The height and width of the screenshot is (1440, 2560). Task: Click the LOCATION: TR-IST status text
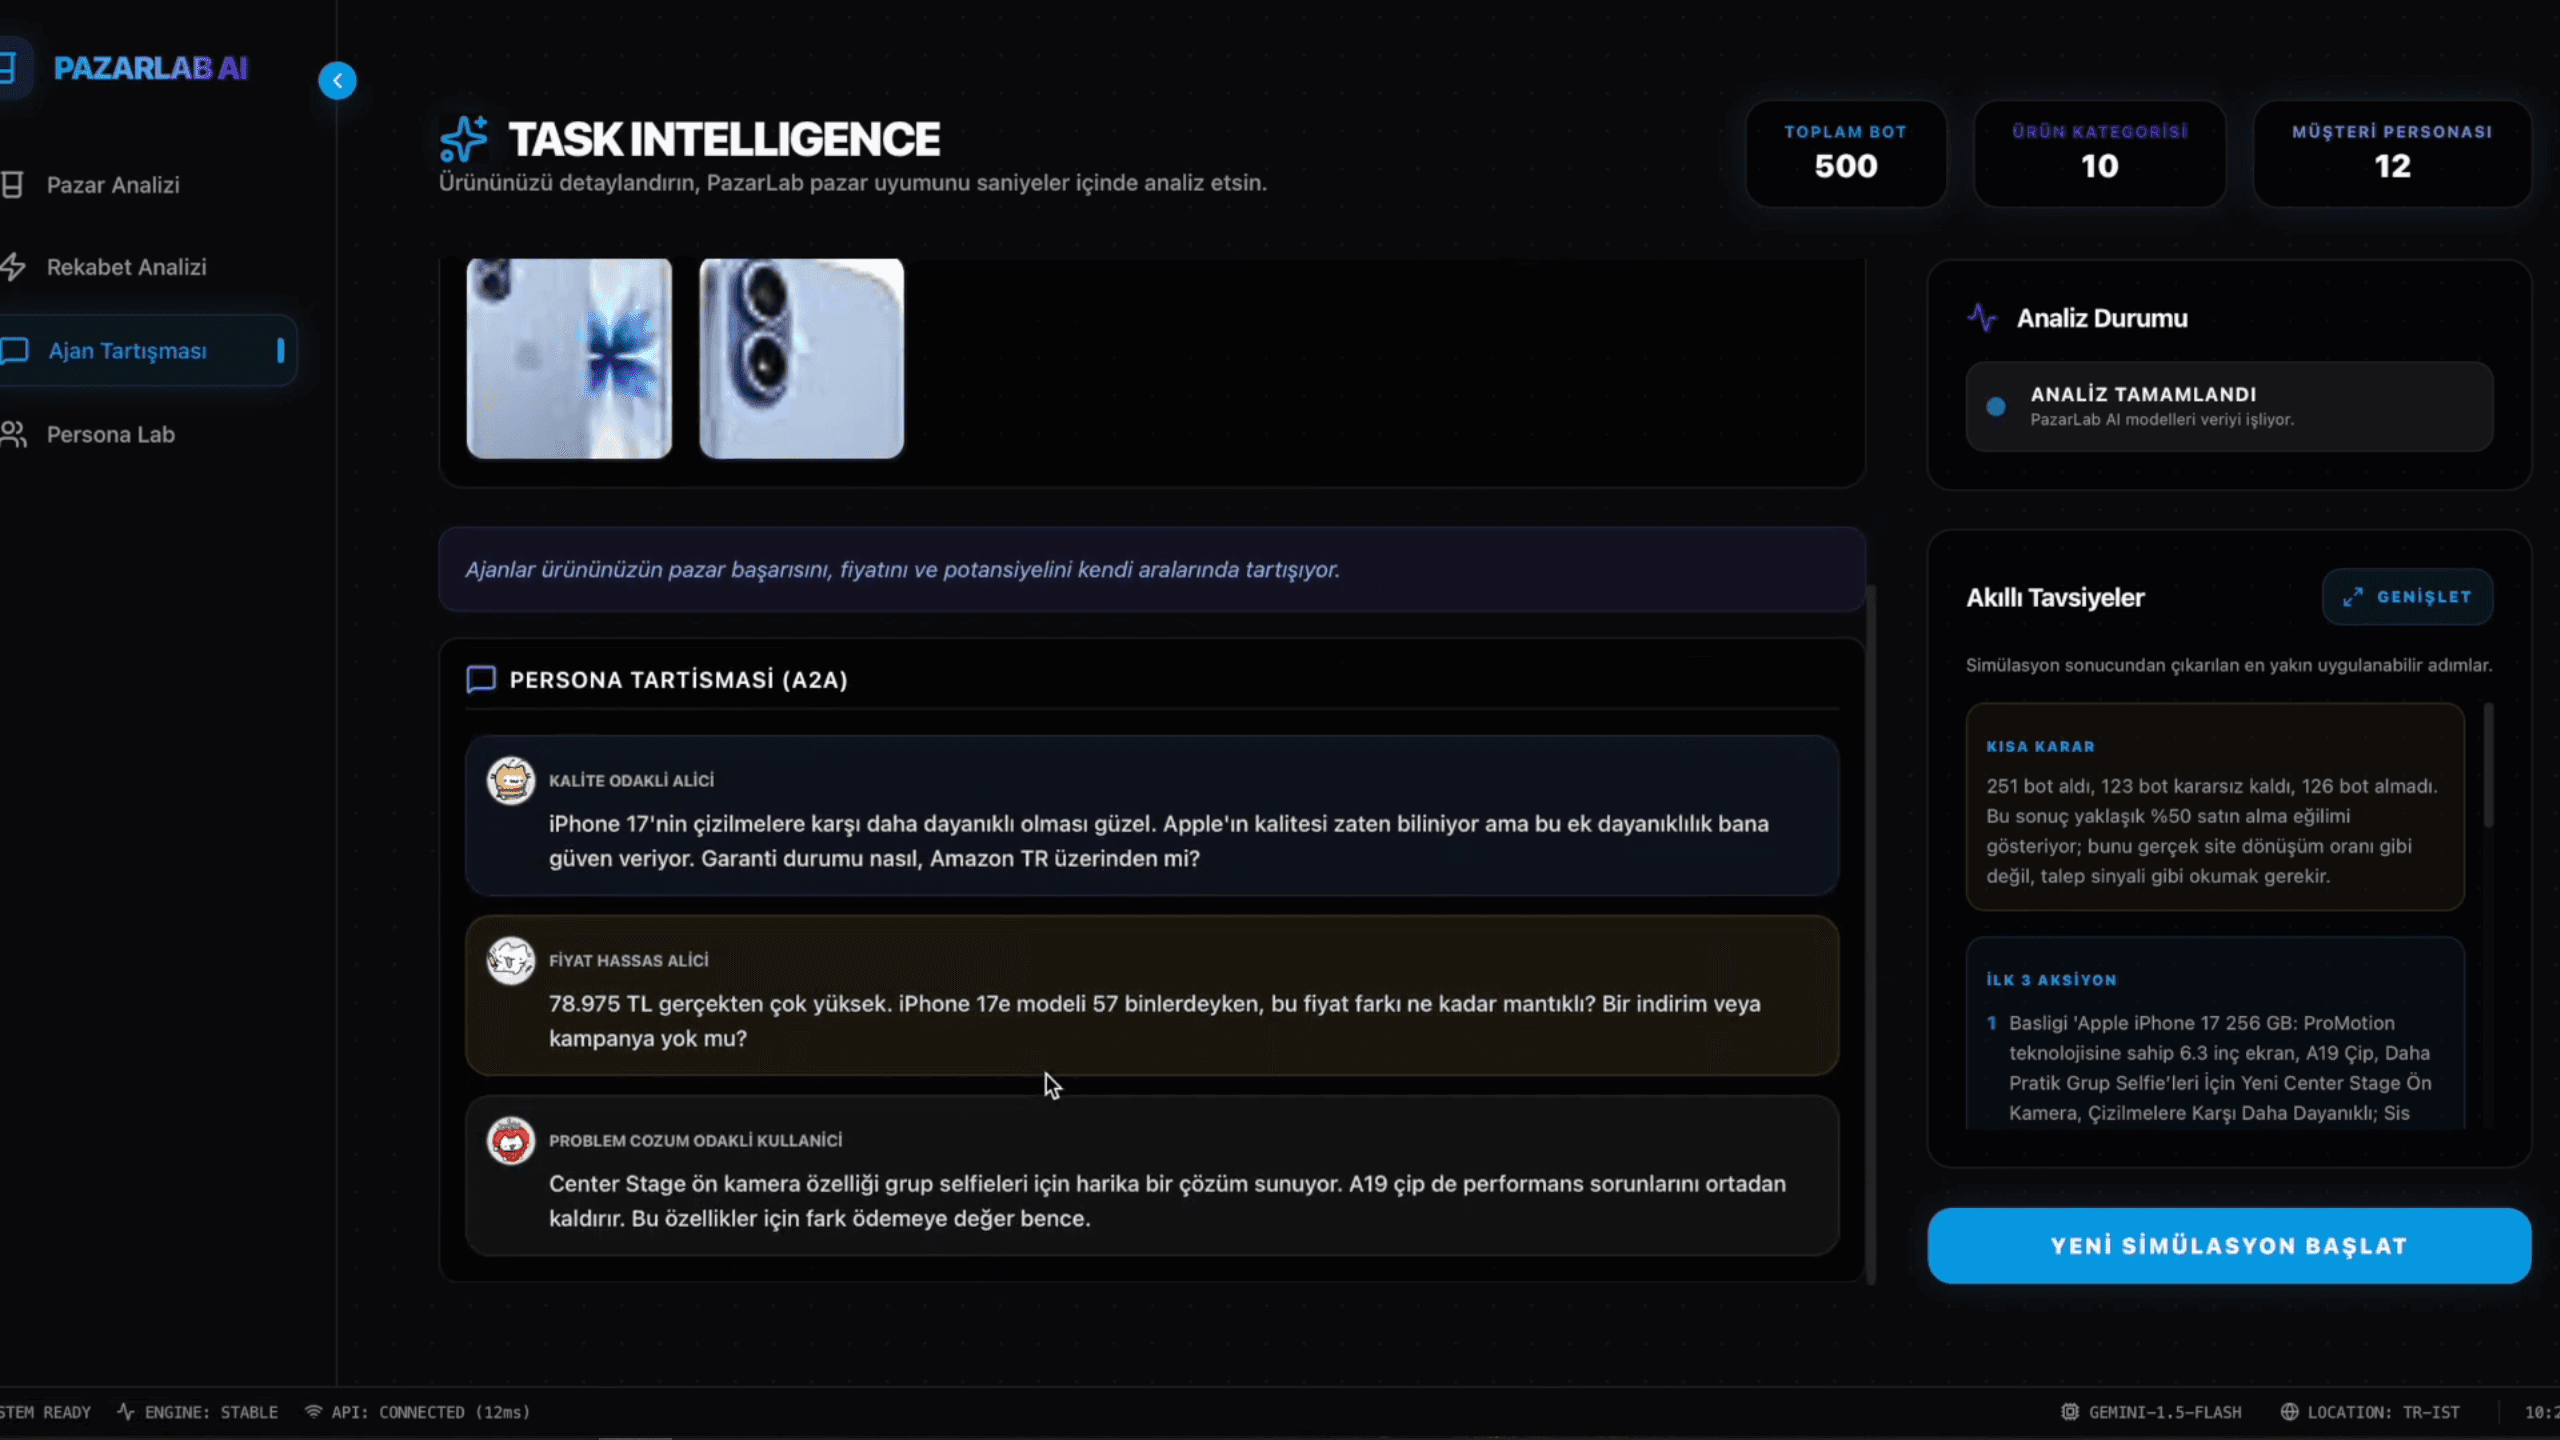pos(2383,1412)
